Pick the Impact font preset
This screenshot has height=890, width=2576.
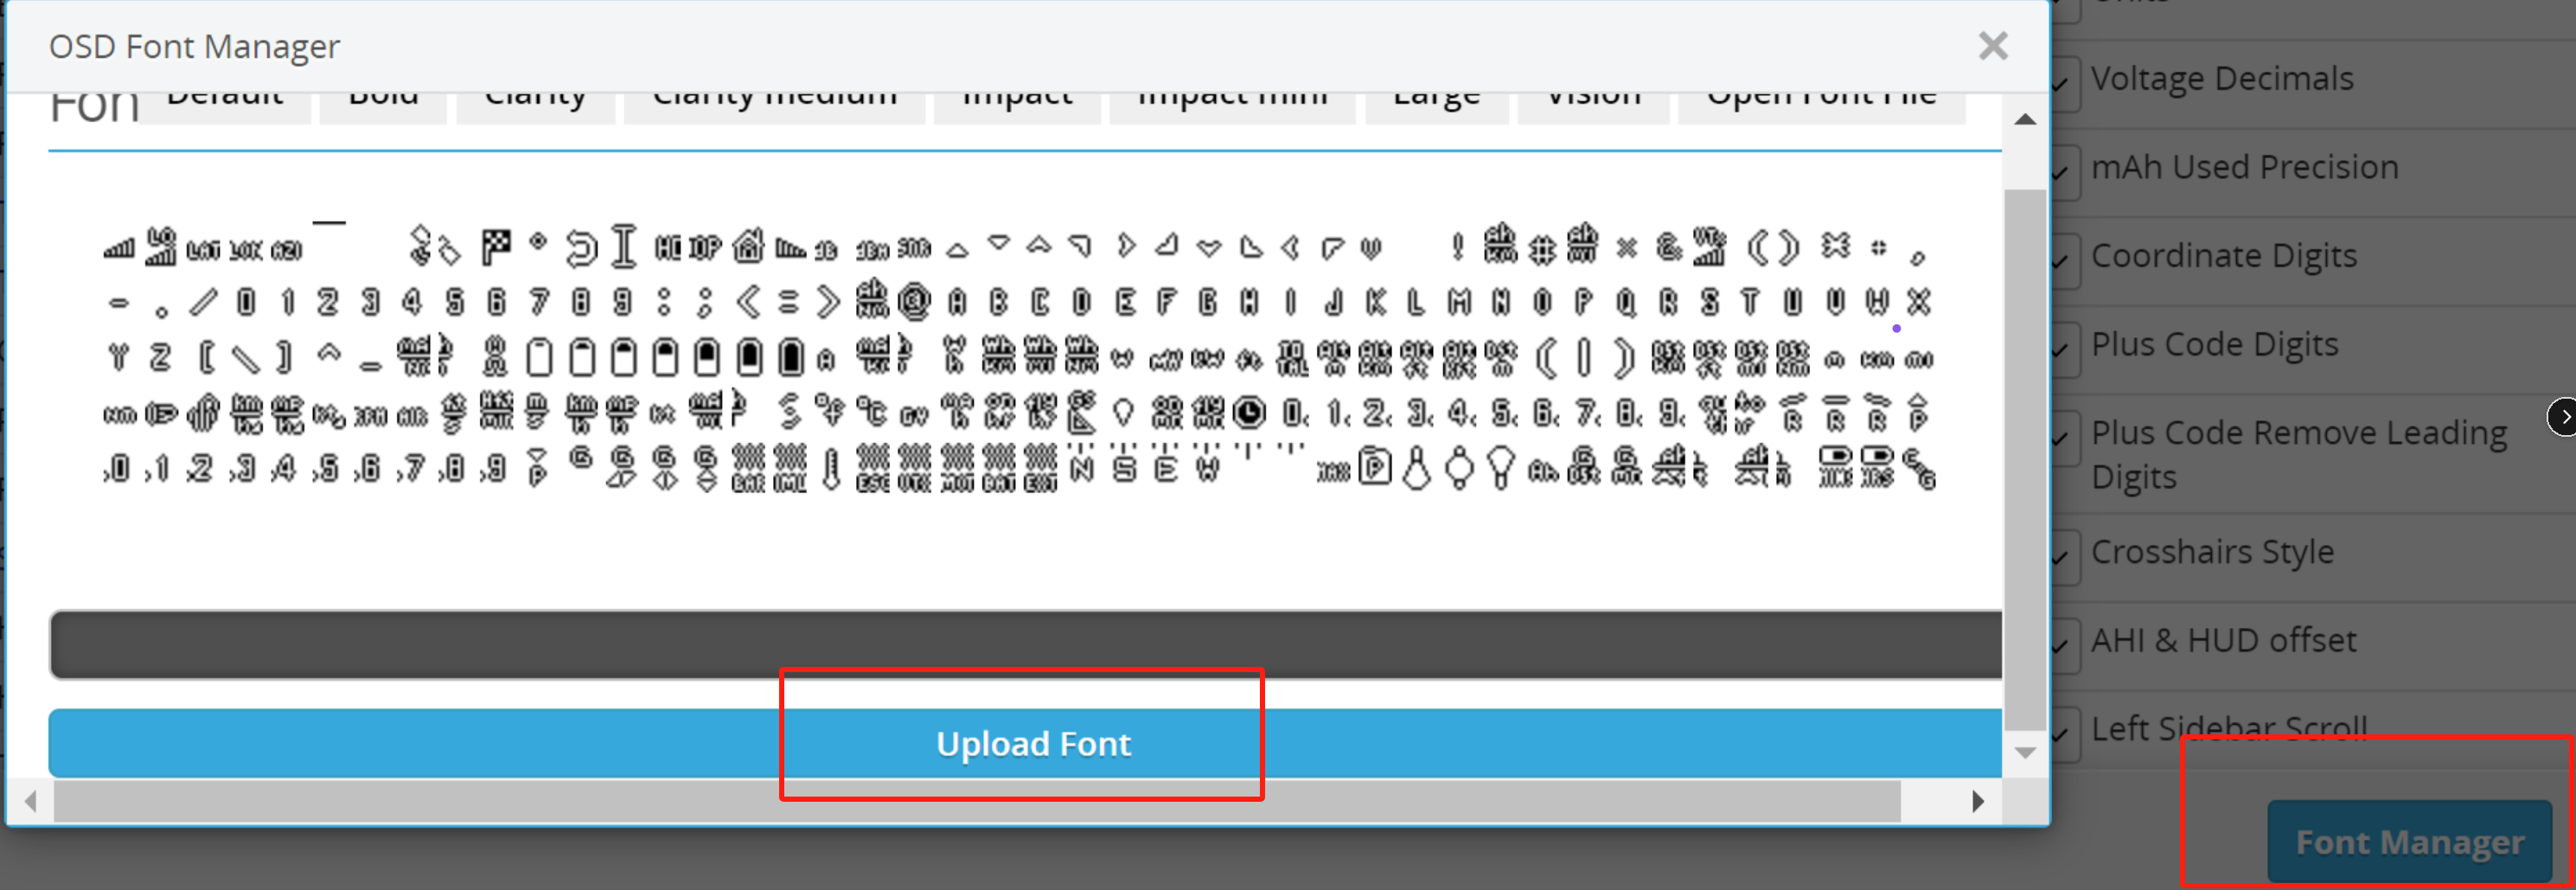coord(1017,107)
